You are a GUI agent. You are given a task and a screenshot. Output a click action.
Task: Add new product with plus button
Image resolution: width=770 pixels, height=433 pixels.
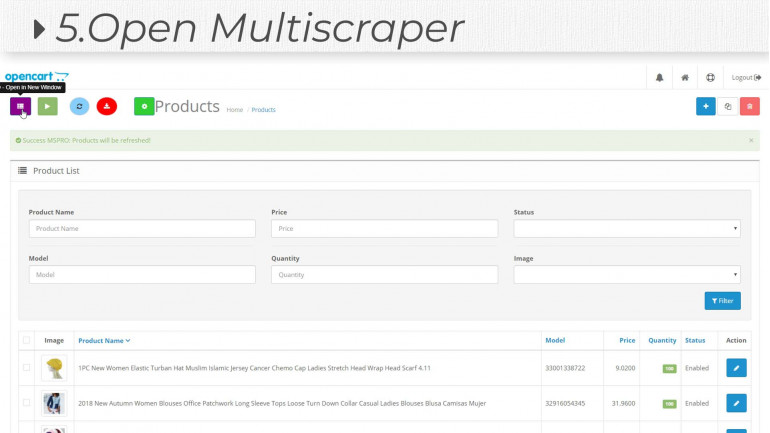point(706,106)
